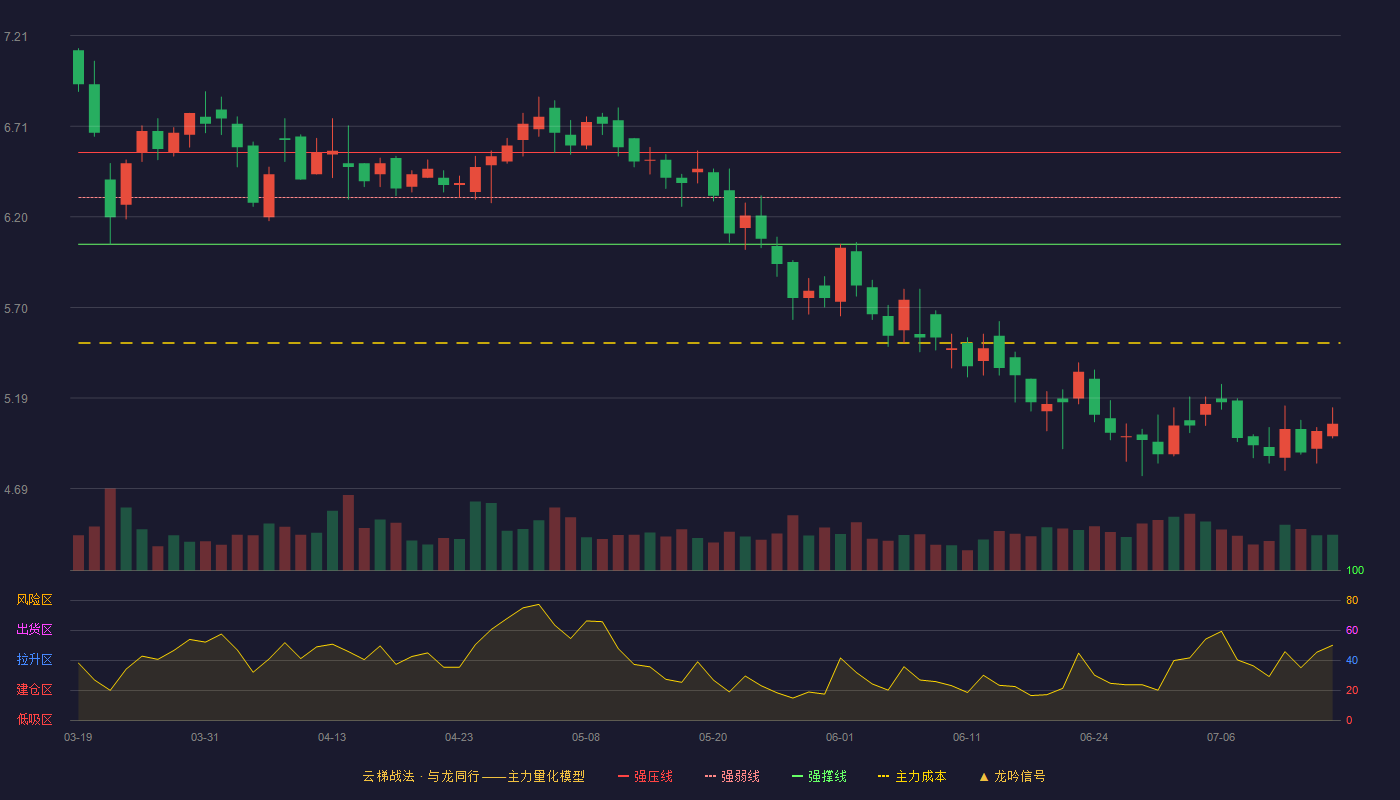Click the 4.69 price axis label

pos(16,489)
